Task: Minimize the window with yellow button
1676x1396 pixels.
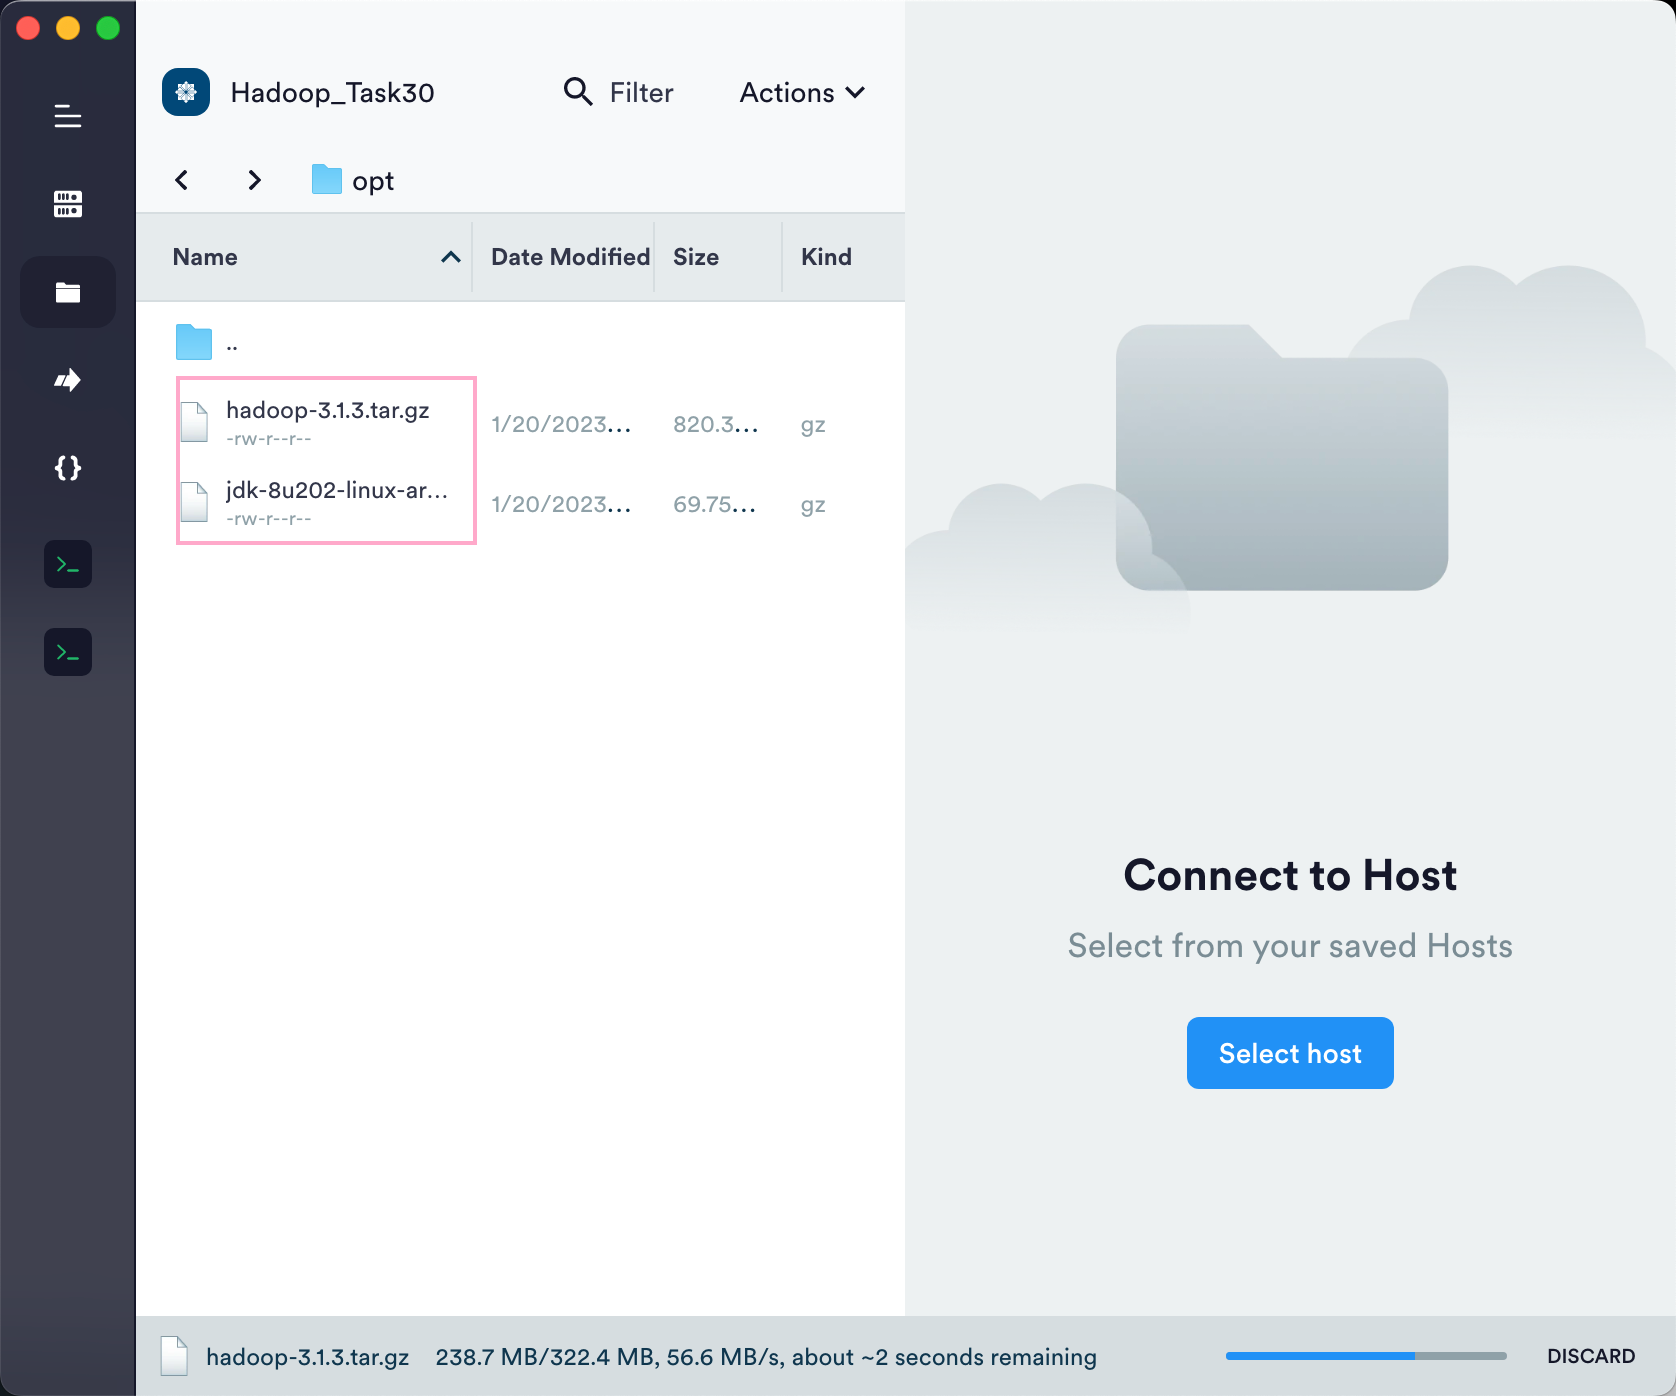Action: (x=68, y=28)
